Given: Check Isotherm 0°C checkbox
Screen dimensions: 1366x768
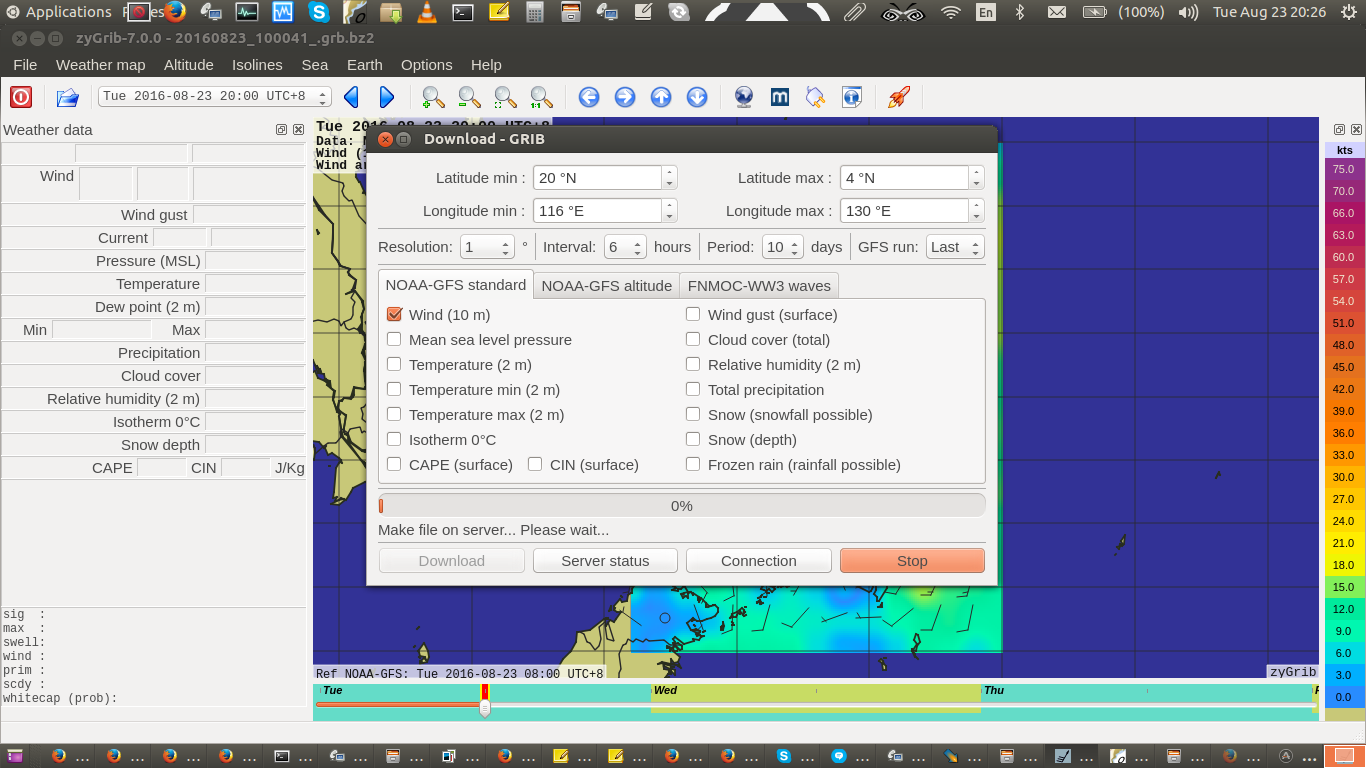Looking at the screenshot, I should [x=394, y=439].
